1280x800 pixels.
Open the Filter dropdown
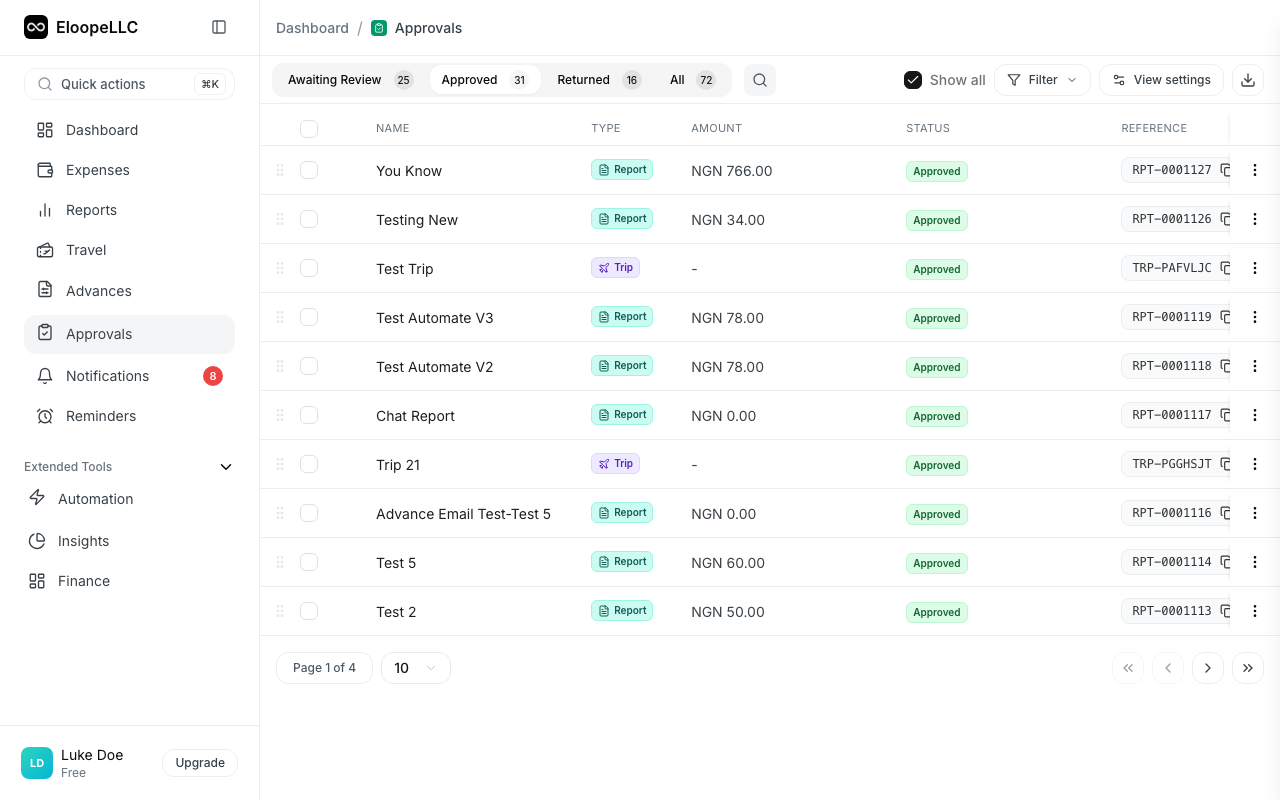click(x=1042, y=80)
